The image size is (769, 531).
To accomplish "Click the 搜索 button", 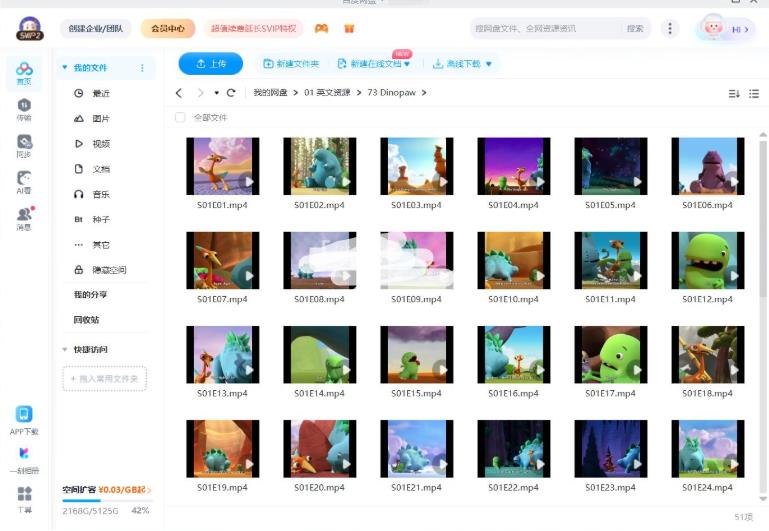I will [x=635, y=28].
